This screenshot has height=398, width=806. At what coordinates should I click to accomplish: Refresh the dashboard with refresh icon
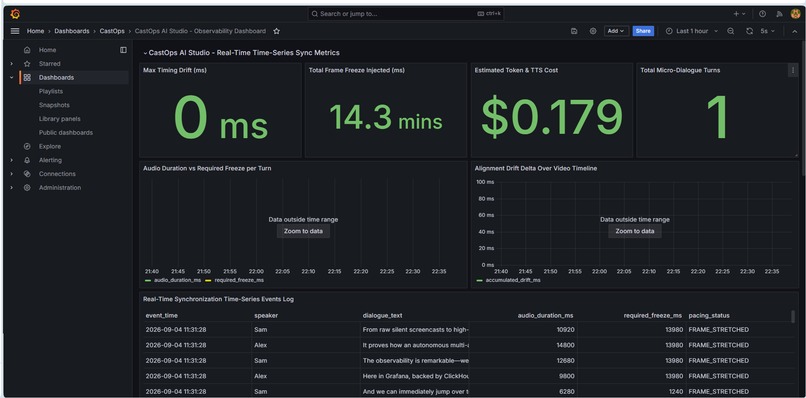[749, 31]
